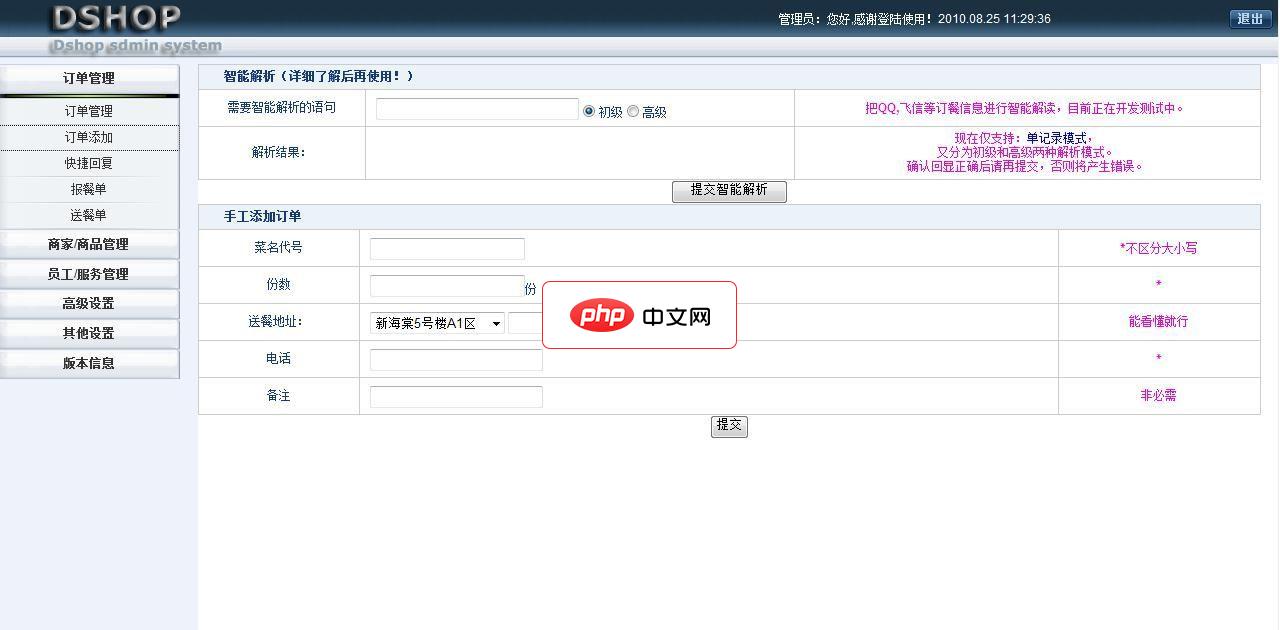Image resolution: width=1280 pixels, height=630 pixels.
Task: Click the 需要智能解析的语句 text field
Action: [477, 109]
